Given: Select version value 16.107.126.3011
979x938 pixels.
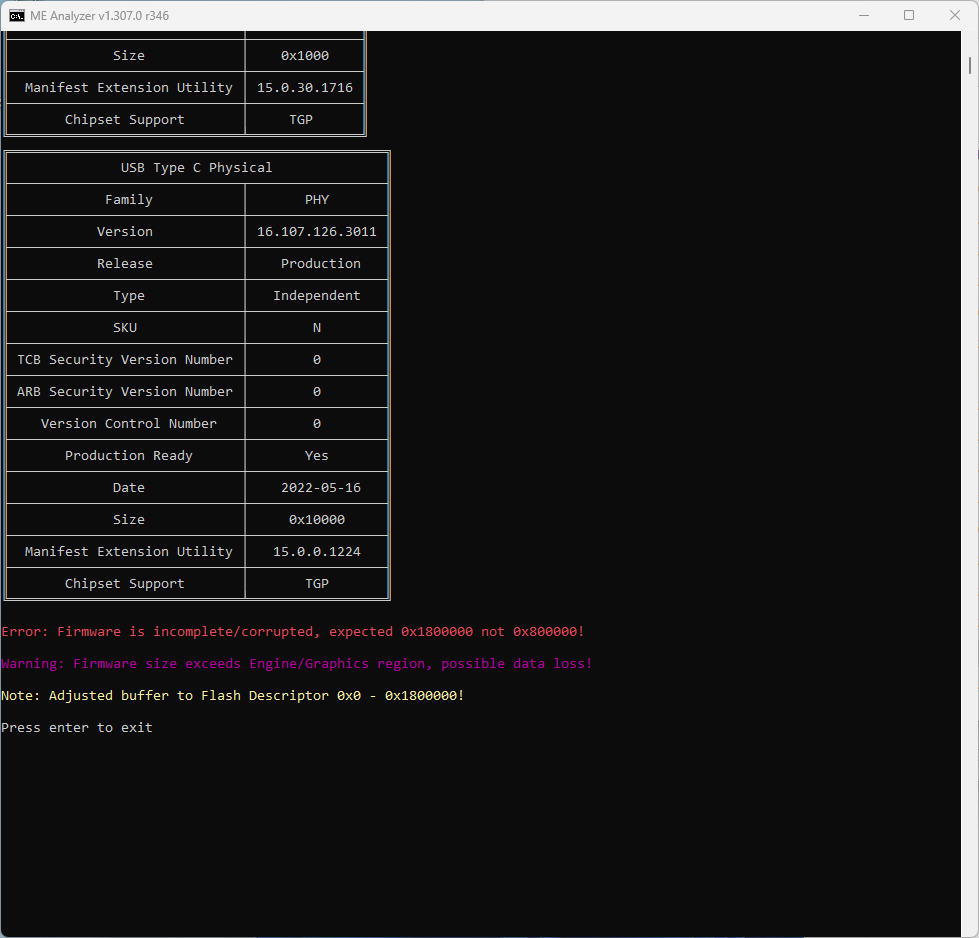Looking at the screenshot, I should click(x=317, y=232).
